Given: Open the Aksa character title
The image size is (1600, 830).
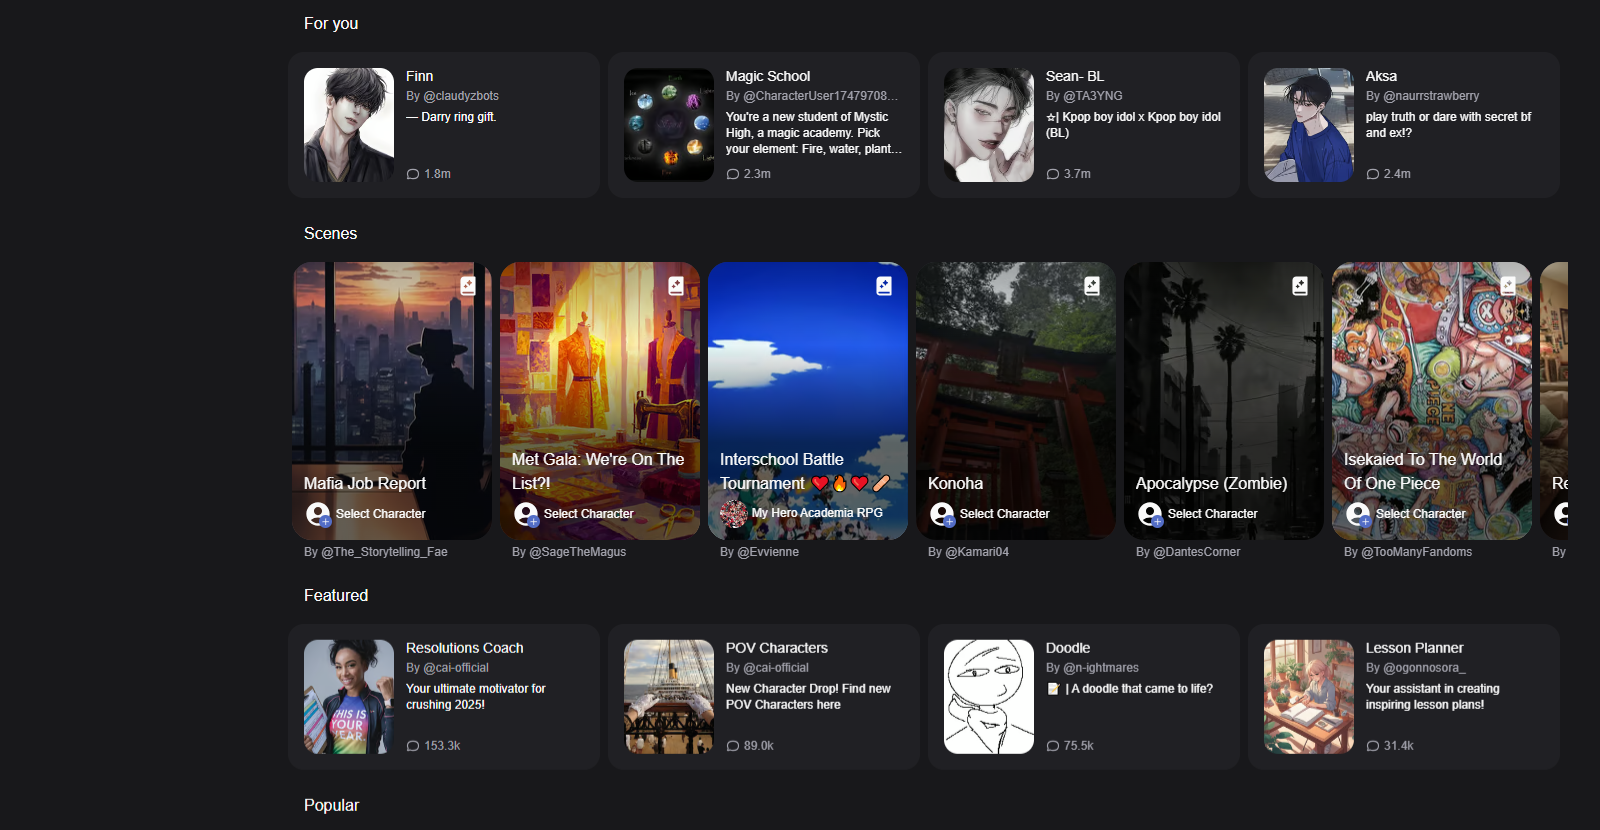Looking at the screenshot, I should pyautogui.click(x=1381, y=76).
